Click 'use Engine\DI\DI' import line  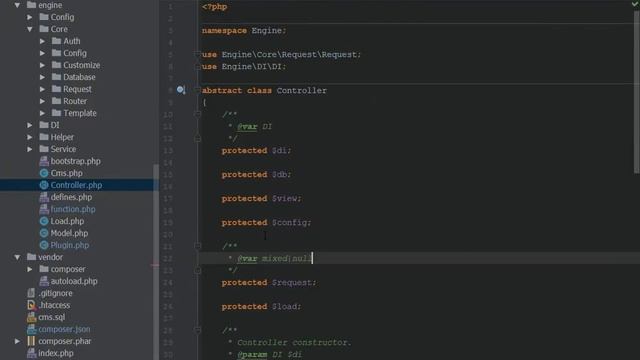pyautogui.click(x=244, y=67)
